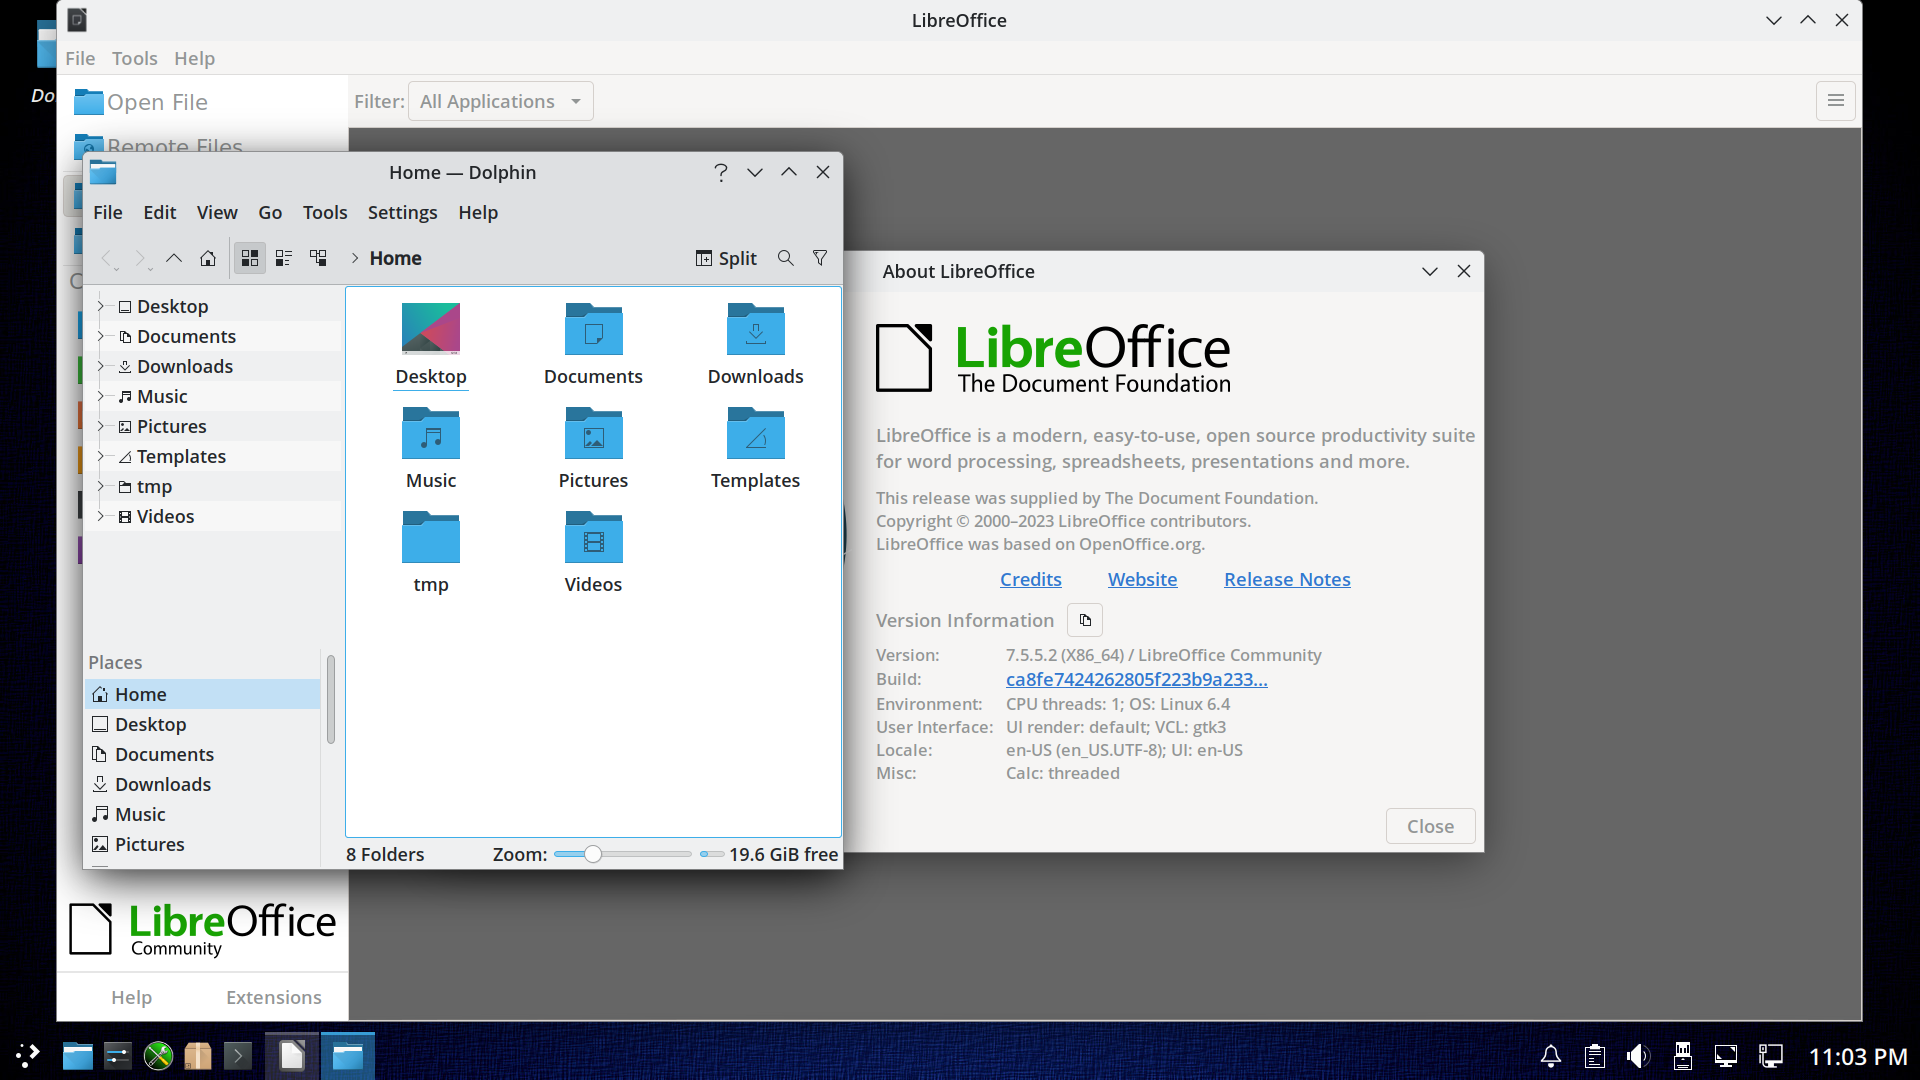Screen dimensions: 1920x1080
Task: Go up one folder in Dolphin
Action: pos(174,258)
